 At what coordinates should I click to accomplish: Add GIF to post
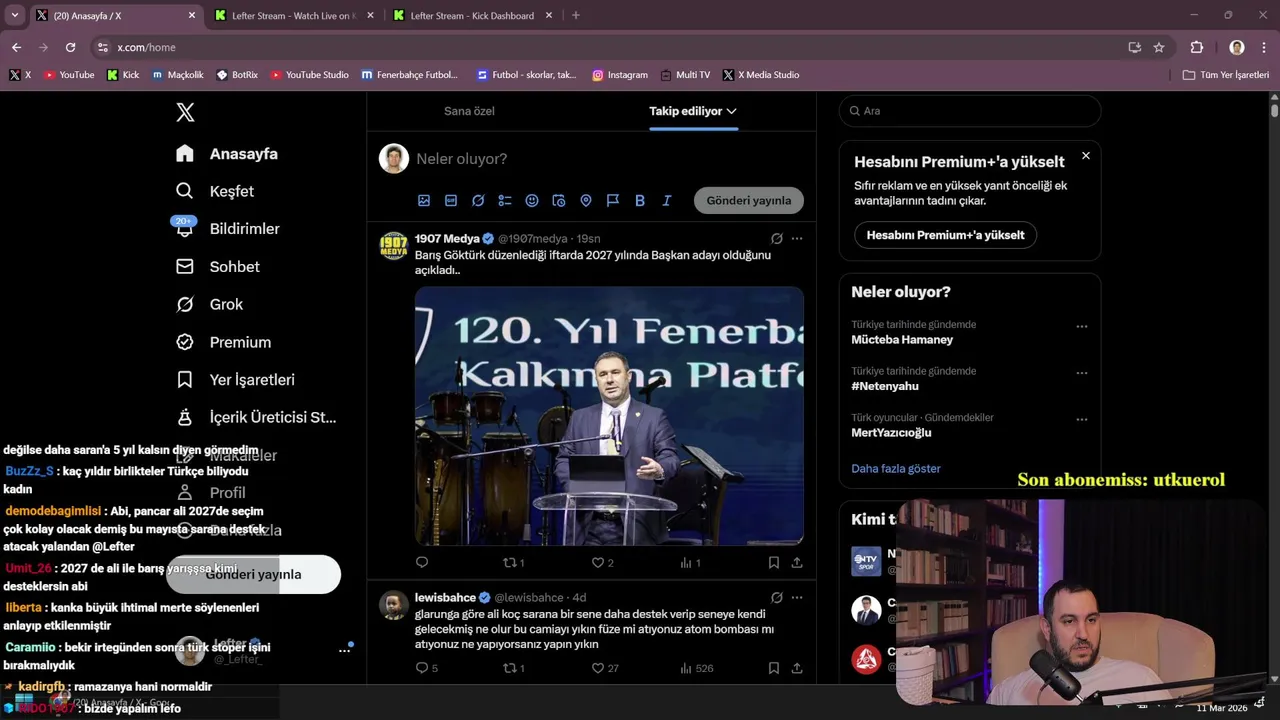click(451, 201)
